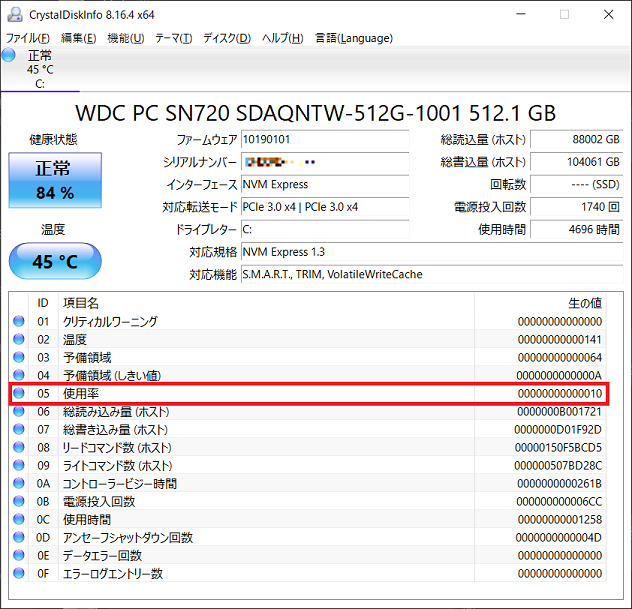Select raw value 000000000261B
Image resolution: width=632 pixels, height=609 pixels.
(x=559, y=484)
